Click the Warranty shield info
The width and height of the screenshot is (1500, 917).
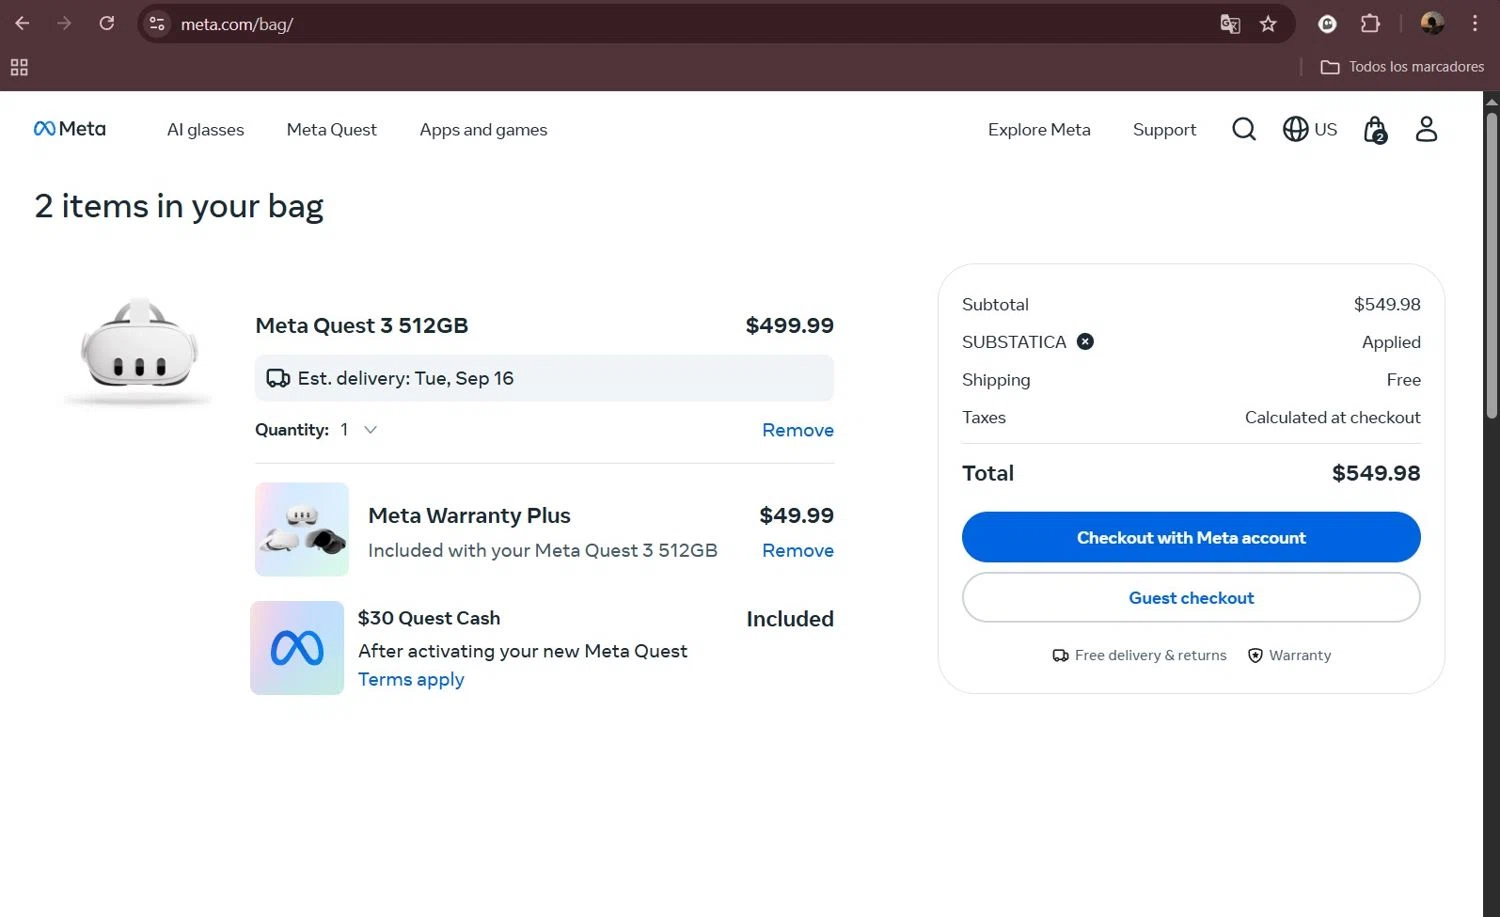pyautogui.click(x=1289, y=656)
